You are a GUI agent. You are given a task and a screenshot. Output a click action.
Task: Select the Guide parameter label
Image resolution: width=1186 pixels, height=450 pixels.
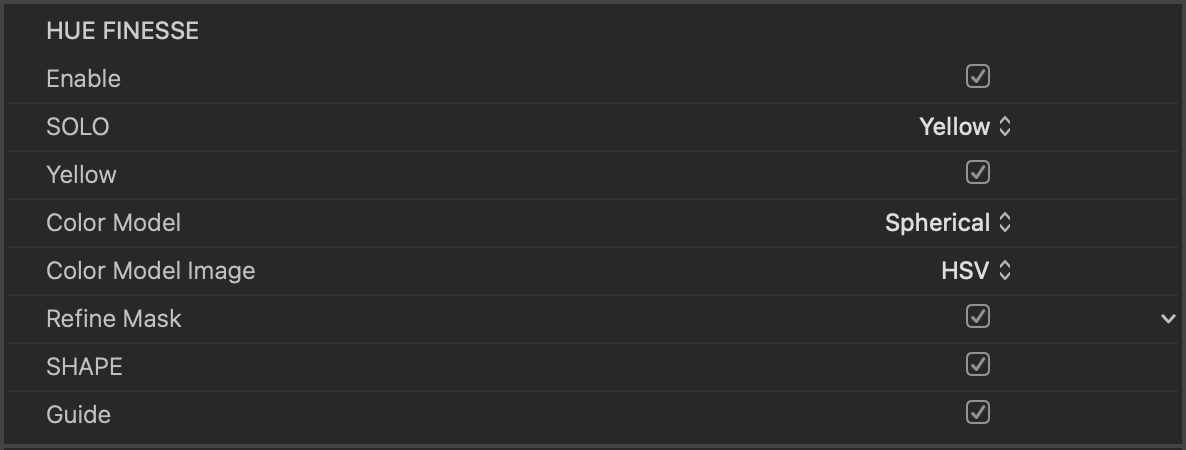coord(78,414)
